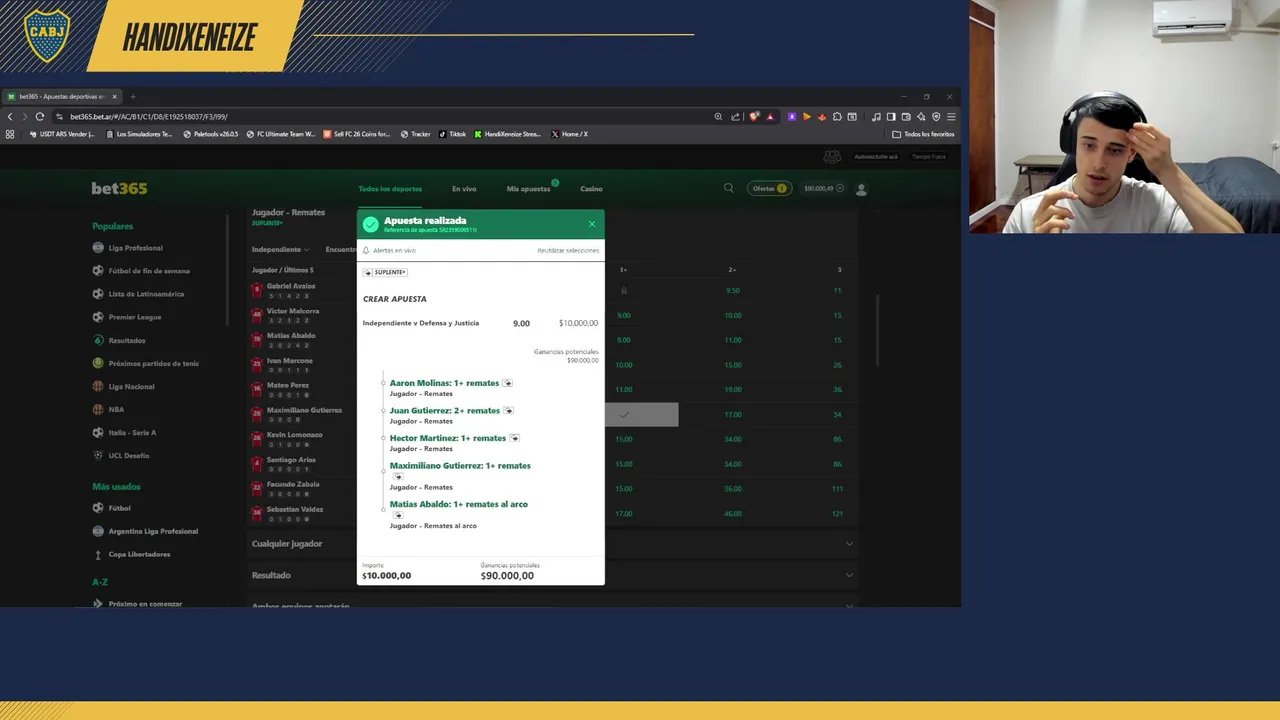Viewport: 1280px width, 720px height.
Task: Click Reutilizar selecciones link
Action: [x=568, y=250]
